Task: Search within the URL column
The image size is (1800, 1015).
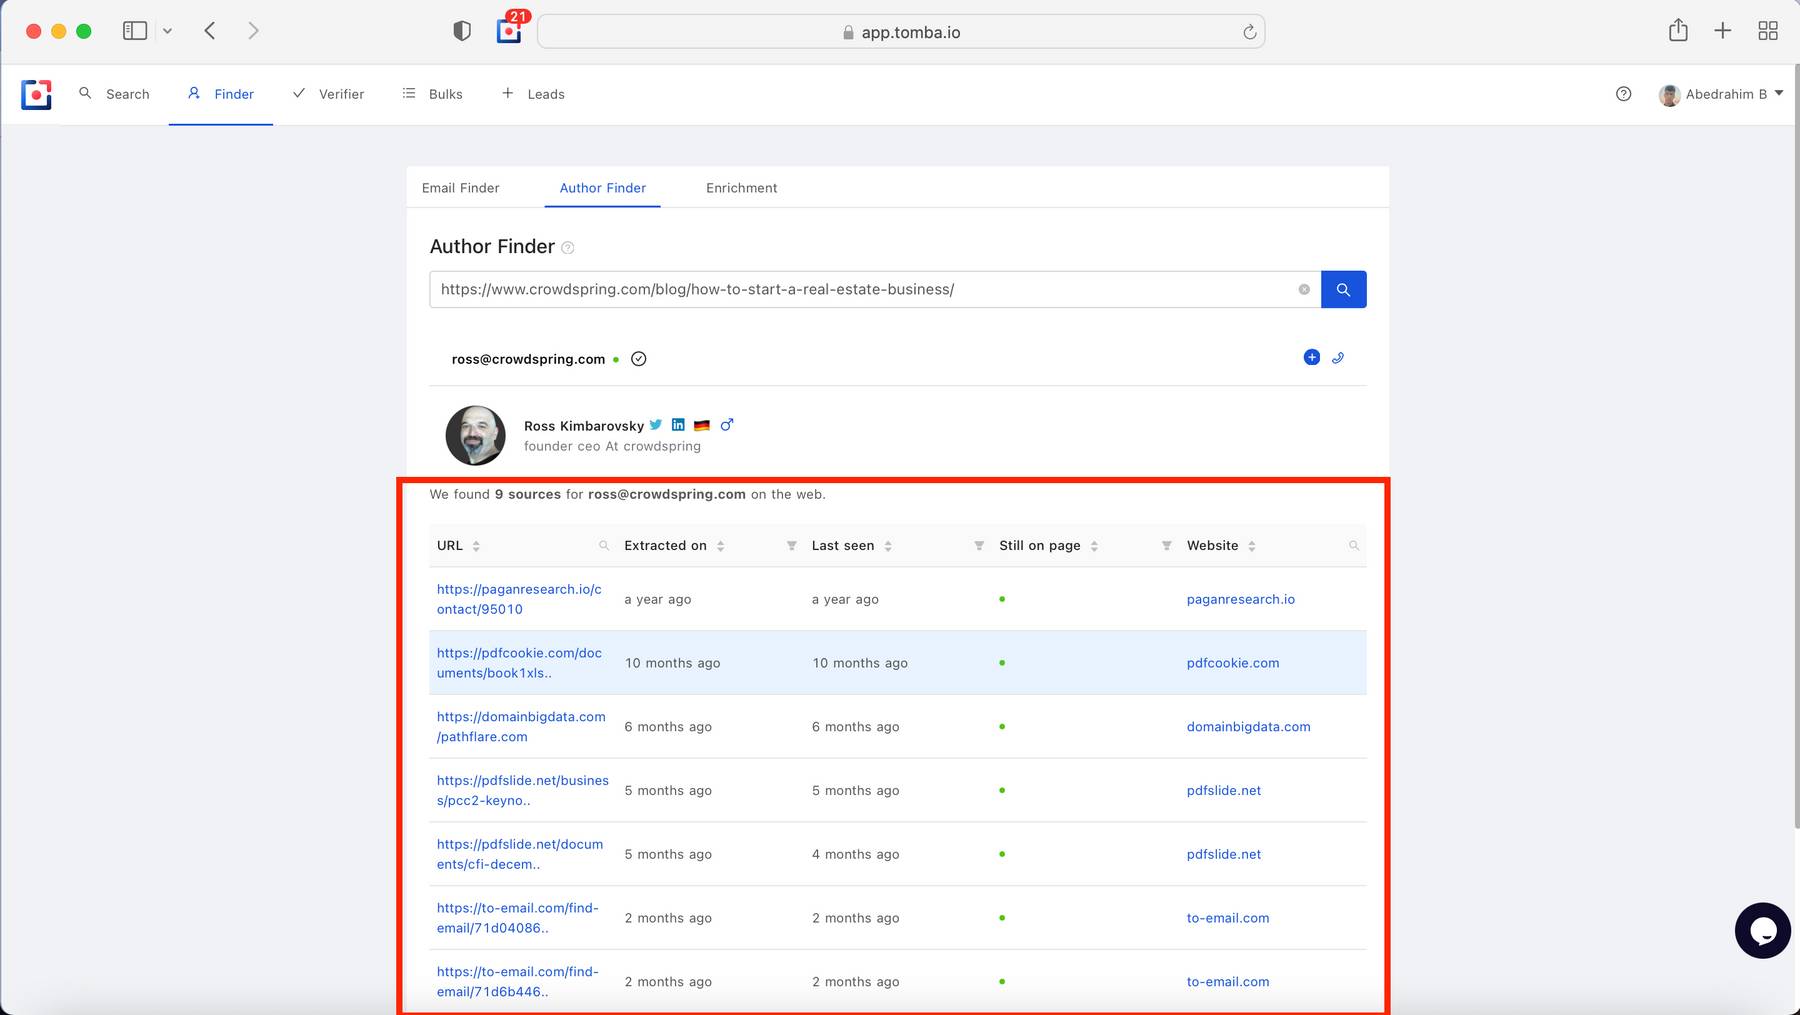Action: point(604,546)
